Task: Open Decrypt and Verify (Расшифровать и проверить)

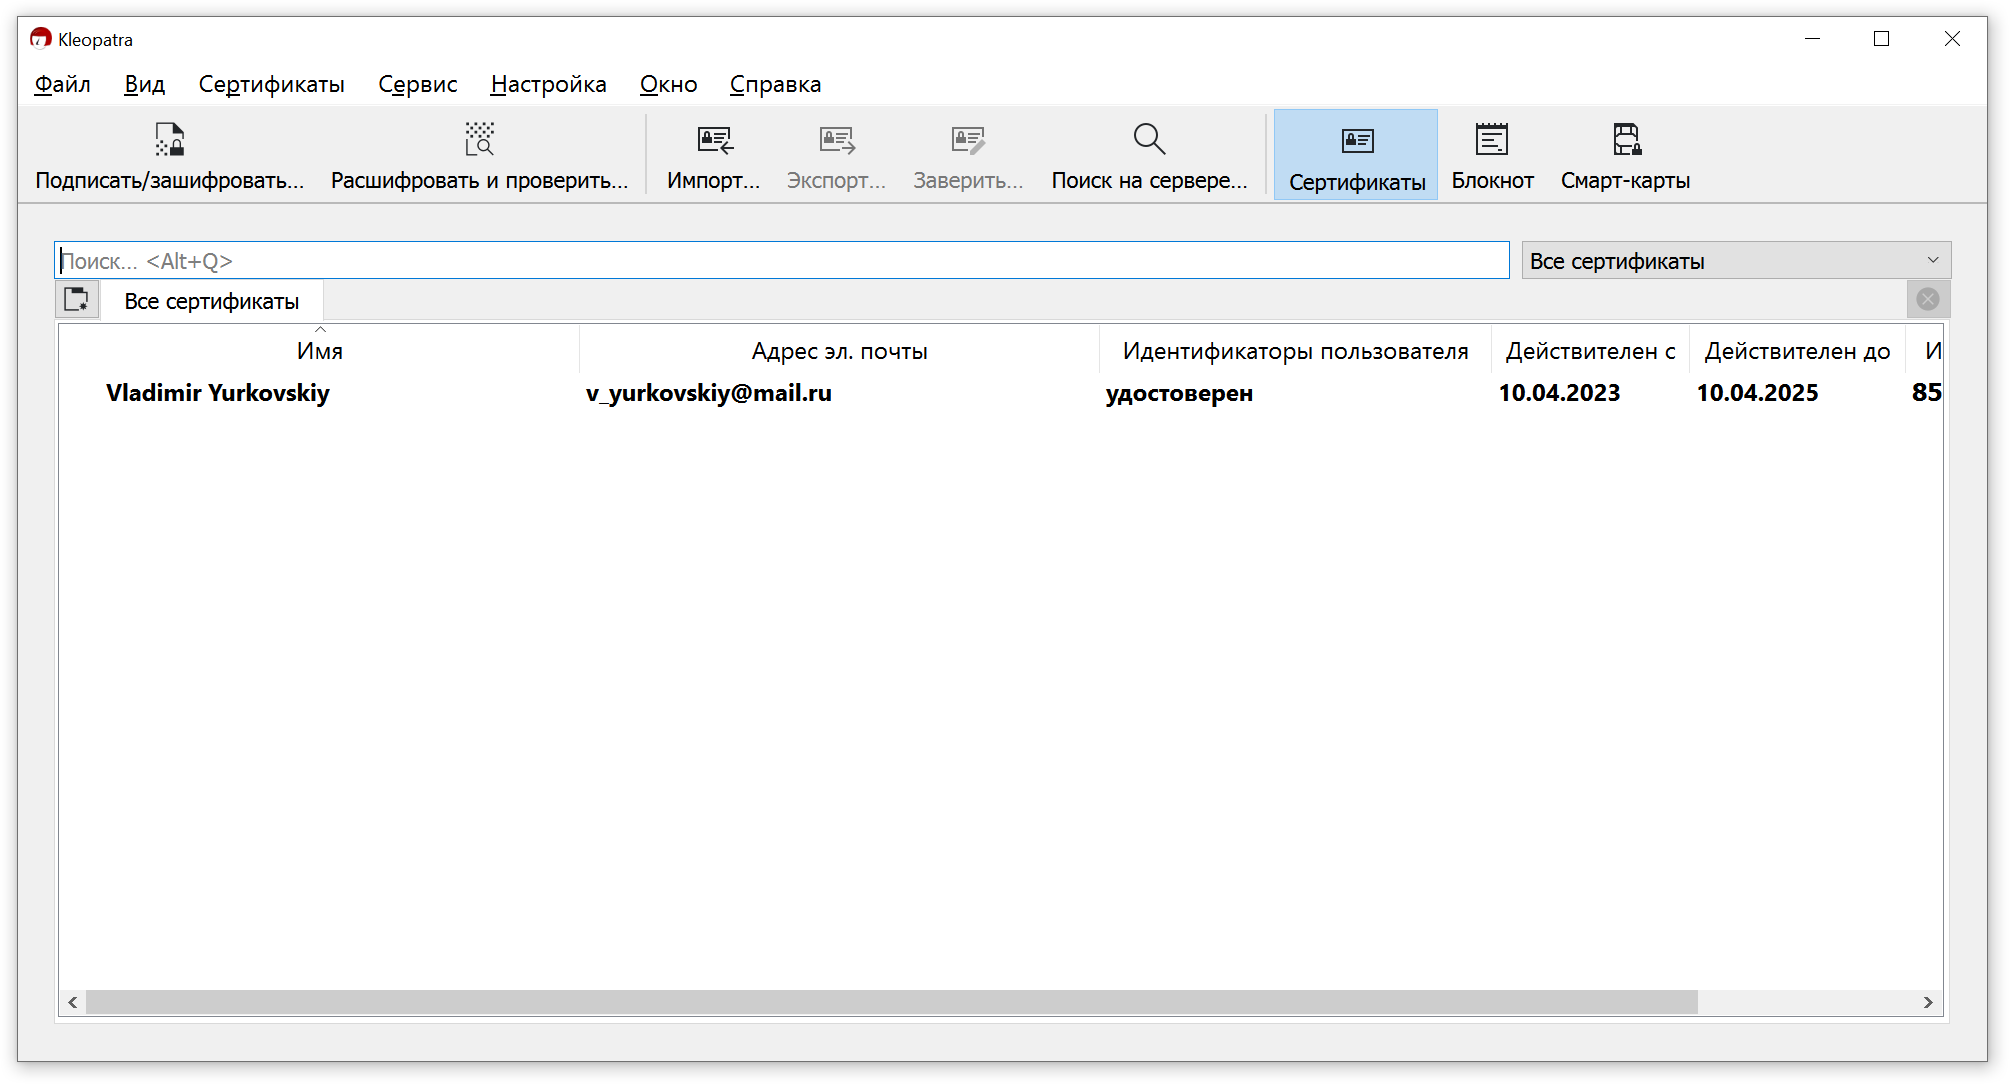Action: (480, 156)
